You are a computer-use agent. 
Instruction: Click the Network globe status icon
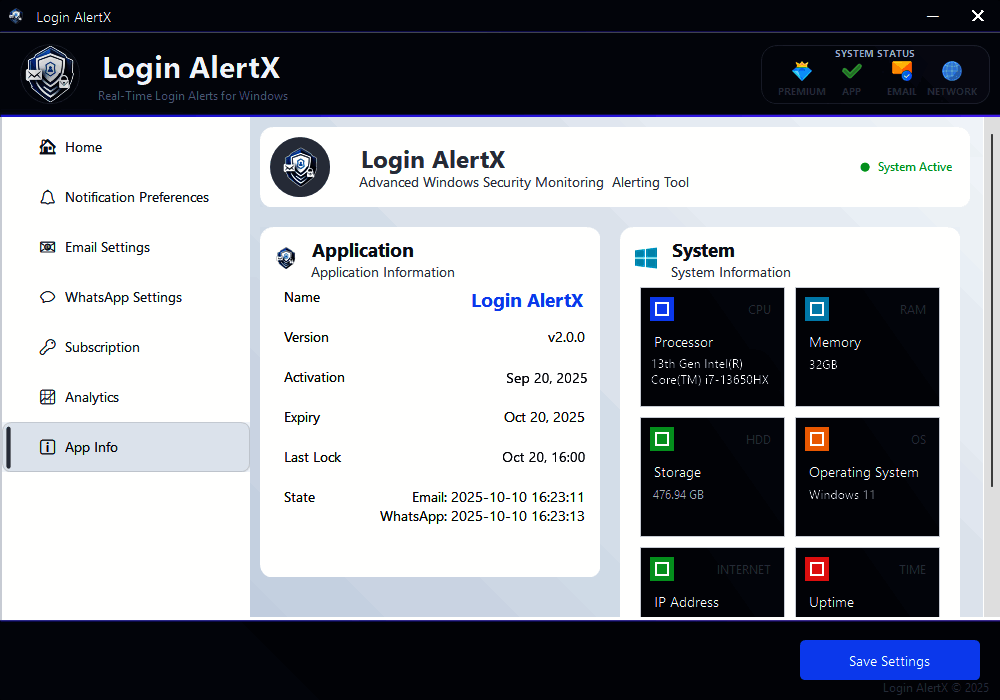click(952, 72)
